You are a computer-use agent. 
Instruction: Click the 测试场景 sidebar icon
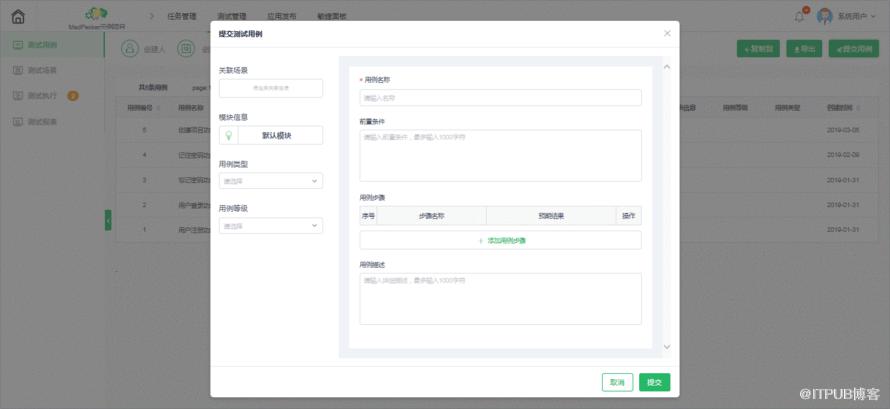18,70
